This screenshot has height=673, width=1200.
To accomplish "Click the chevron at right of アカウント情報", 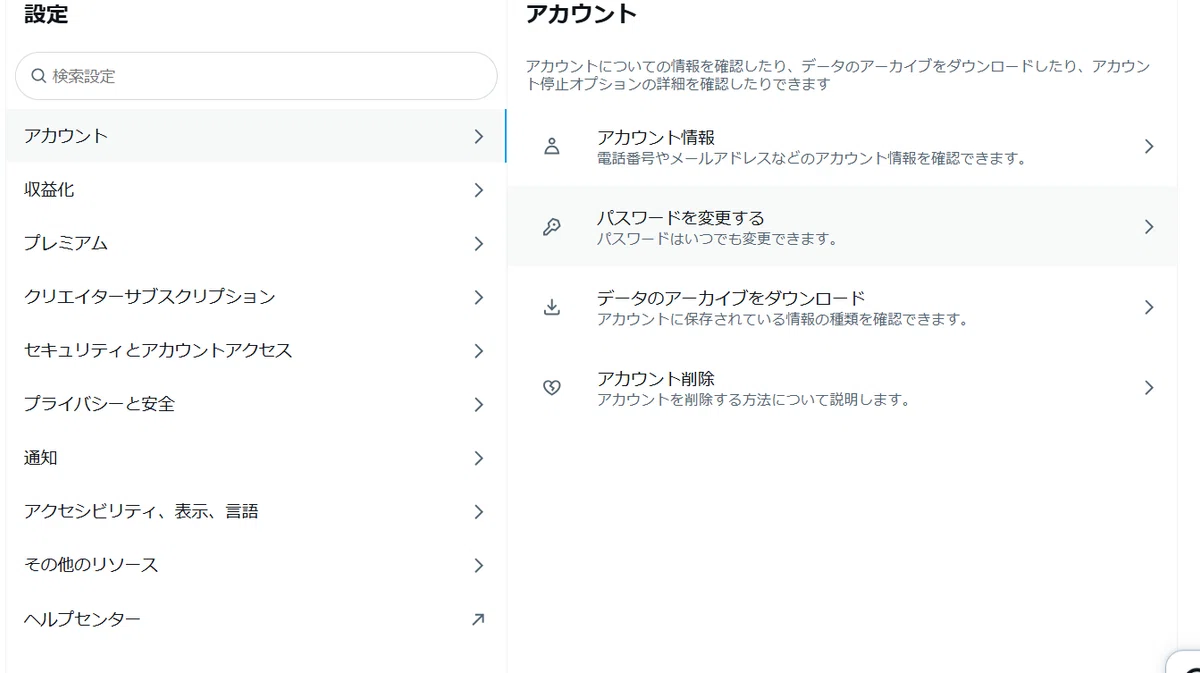I will [x=1149, y=146].
